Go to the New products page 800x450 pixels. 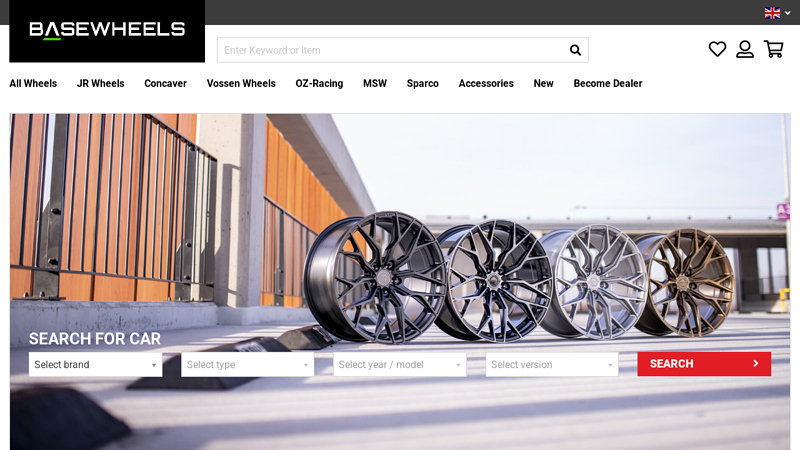[x=543, y=83]
